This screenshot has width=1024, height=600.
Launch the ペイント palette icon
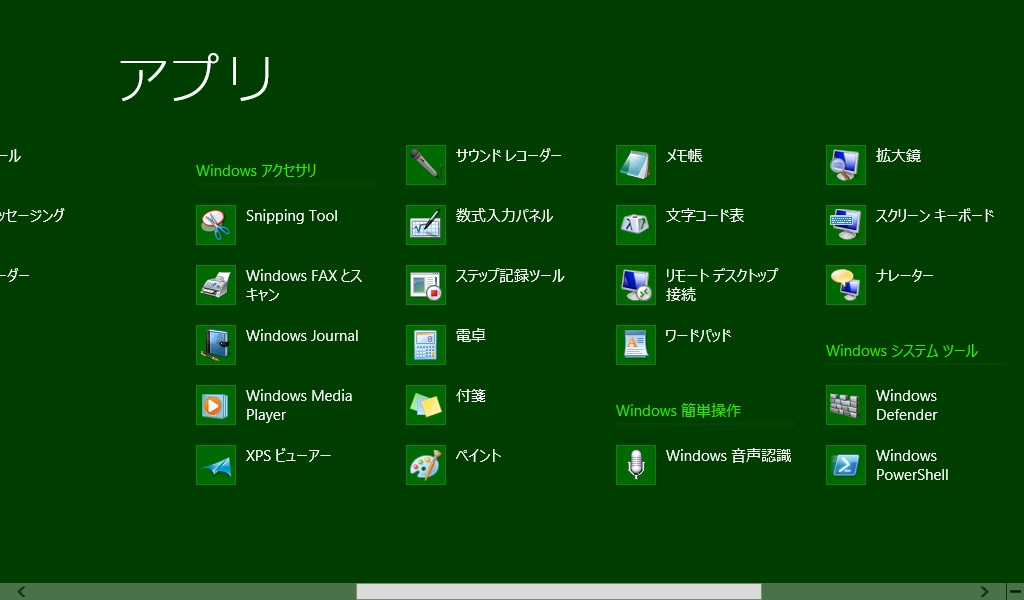pos(426,465)
